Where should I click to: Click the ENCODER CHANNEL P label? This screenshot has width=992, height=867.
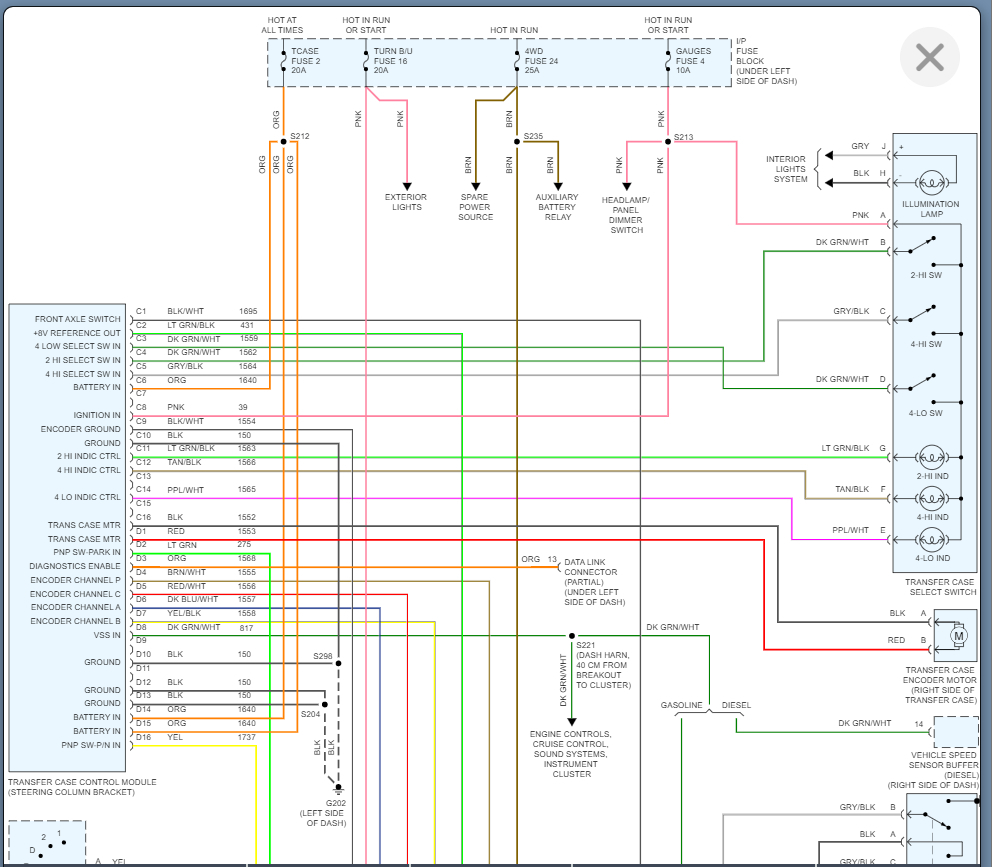(75, 580)
